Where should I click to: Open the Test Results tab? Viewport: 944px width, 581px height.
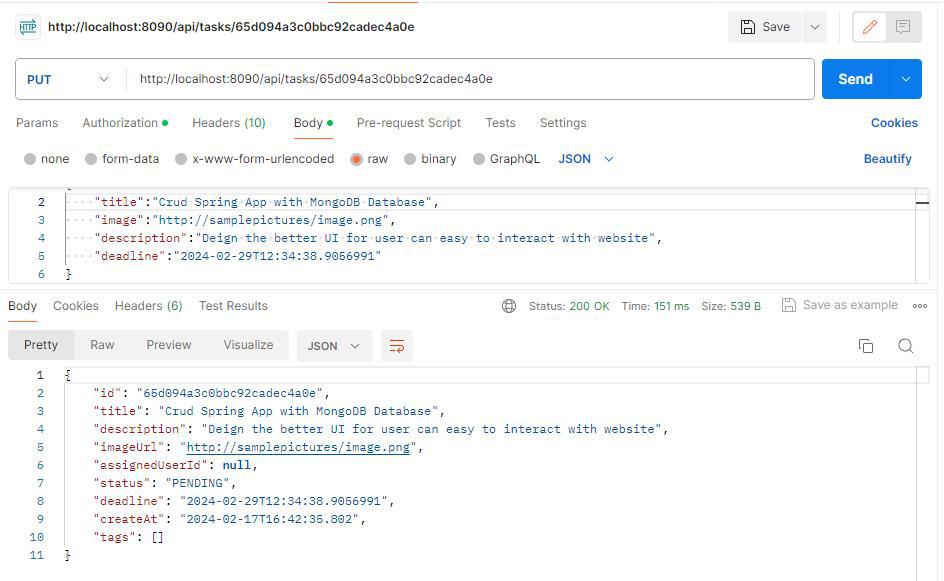233,306
